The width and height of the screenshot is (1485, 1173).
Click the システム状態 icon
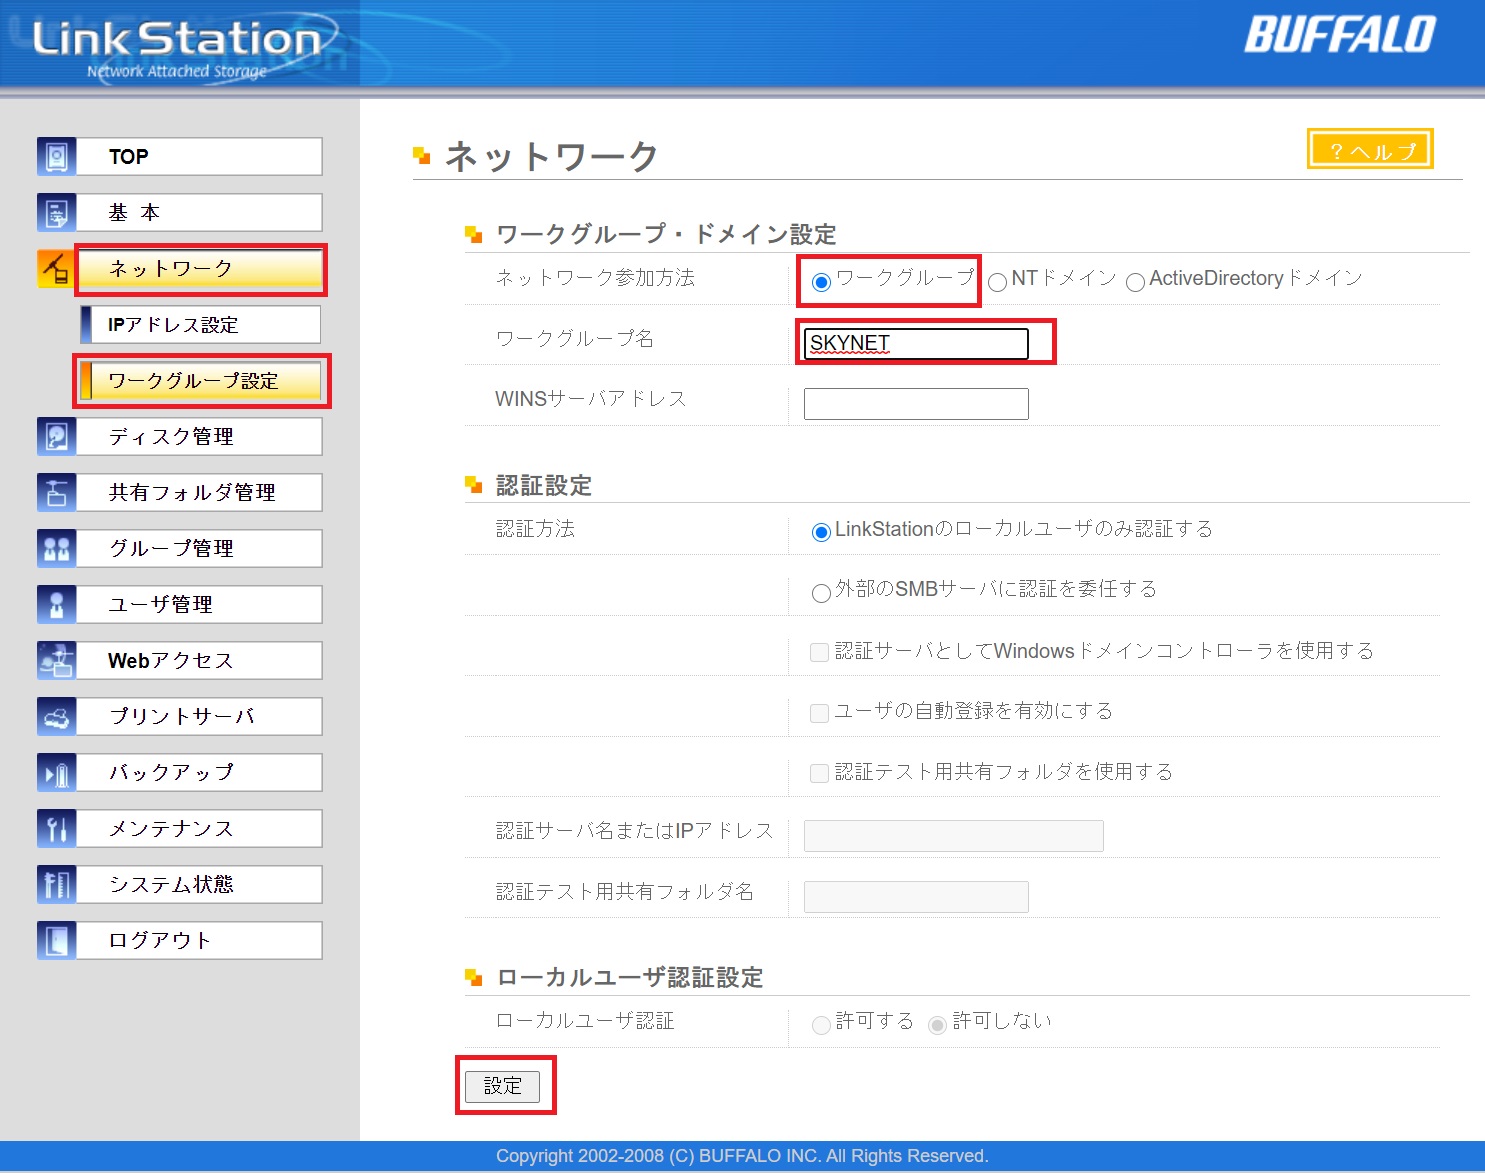[56, 884]
